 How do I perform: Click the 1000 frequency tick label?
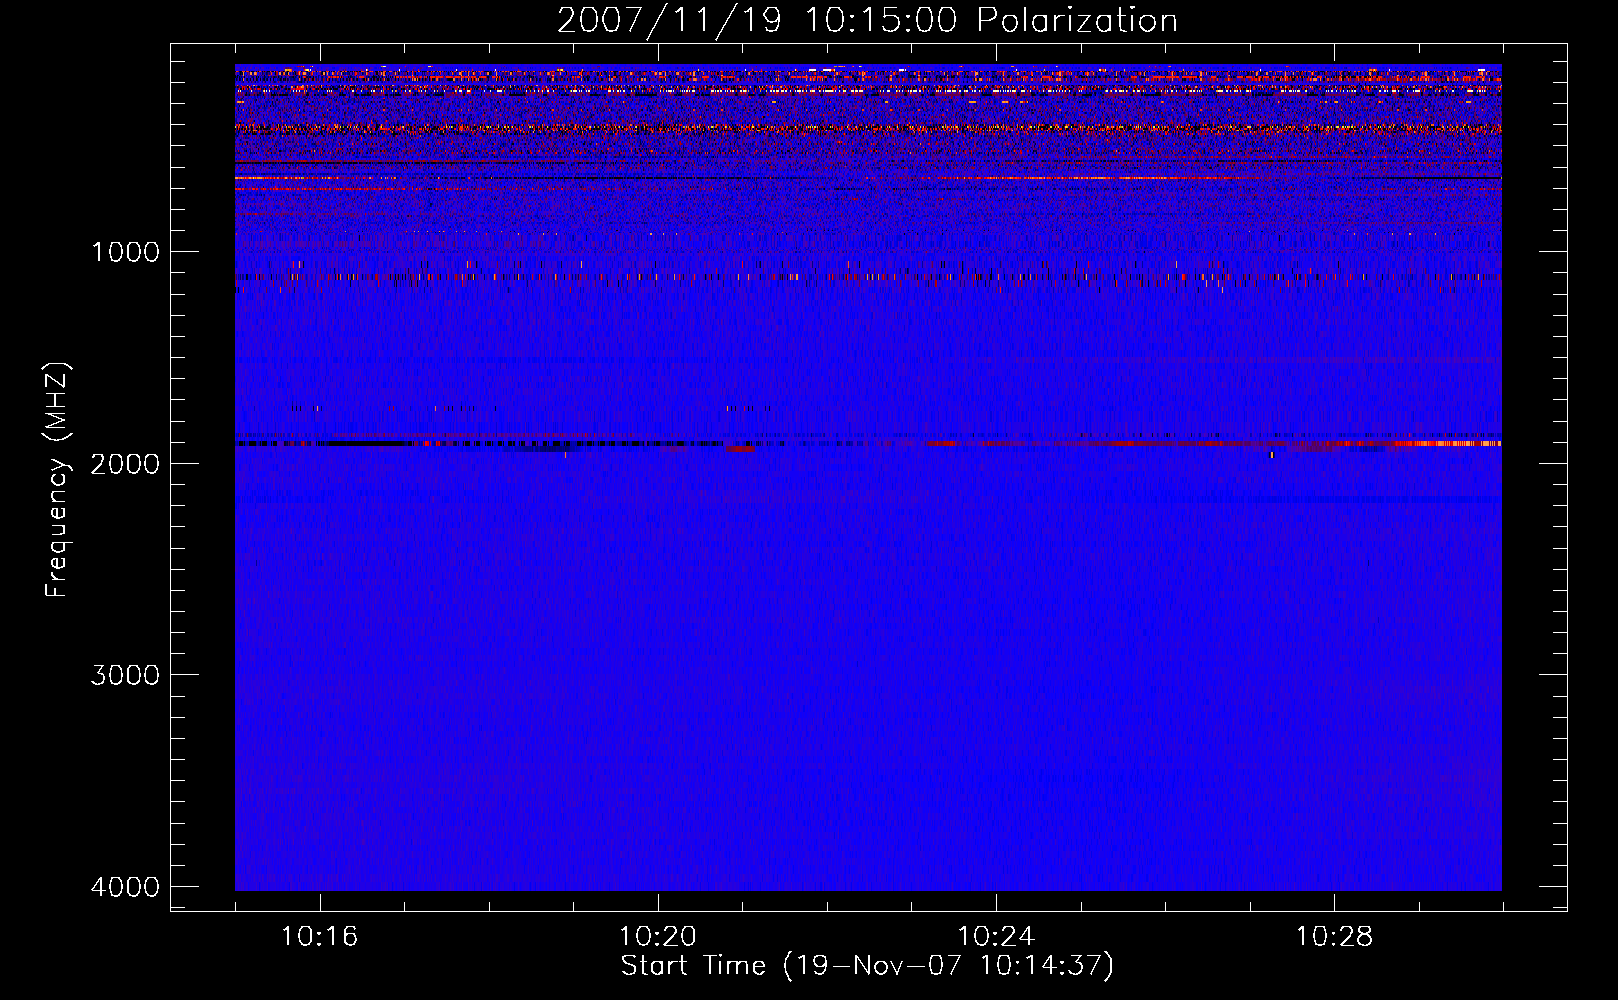(x=125, y=252)
